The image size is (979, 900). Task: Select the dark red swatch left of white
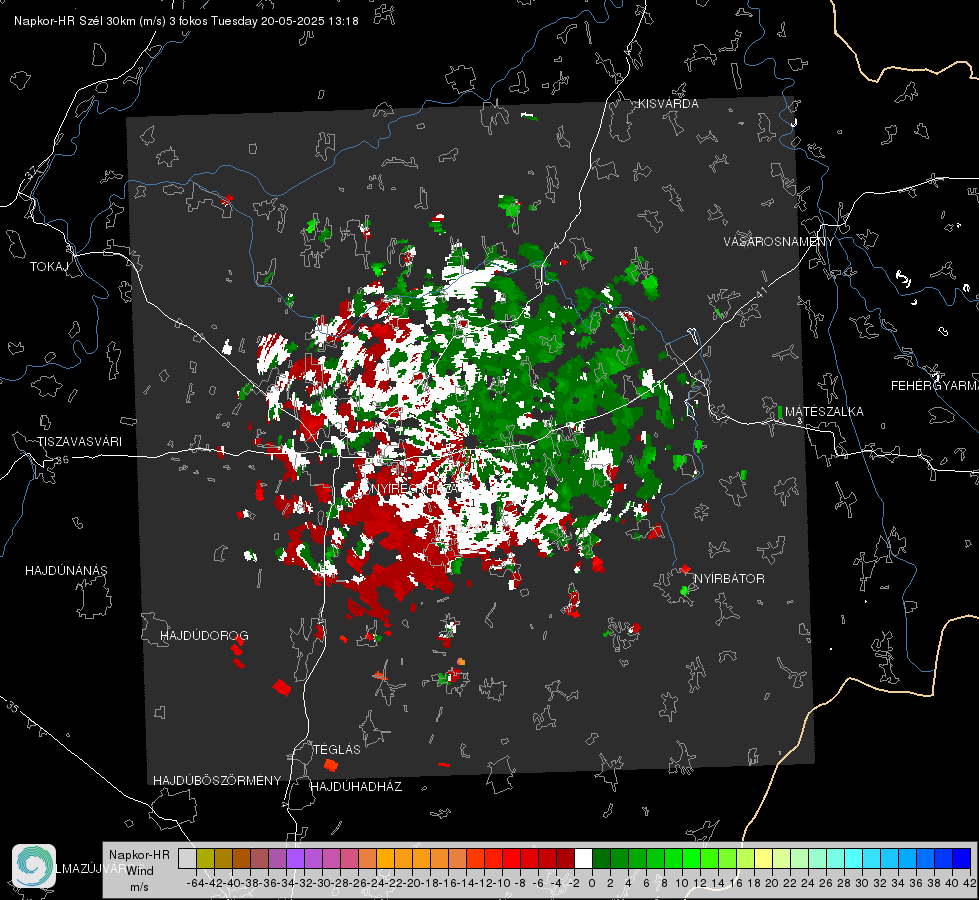point(565,858)
